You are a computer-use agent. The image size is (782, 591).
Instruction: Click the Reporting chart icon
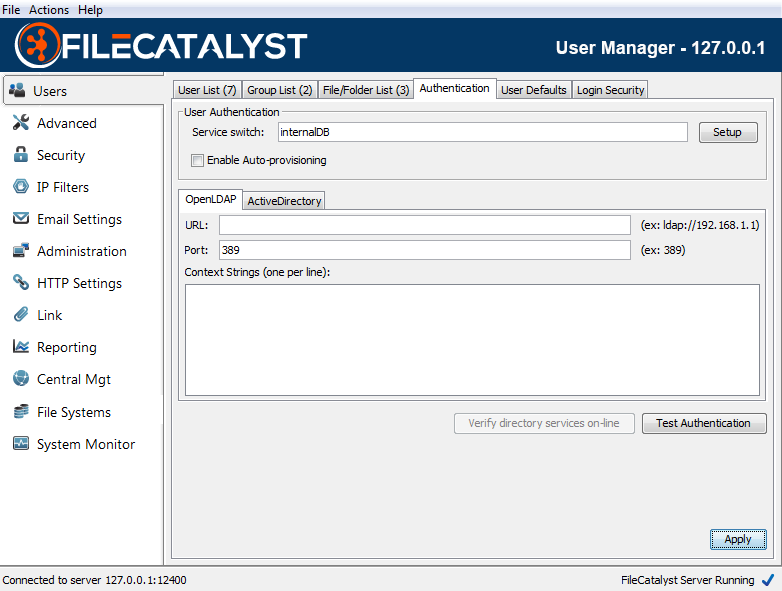21,346
